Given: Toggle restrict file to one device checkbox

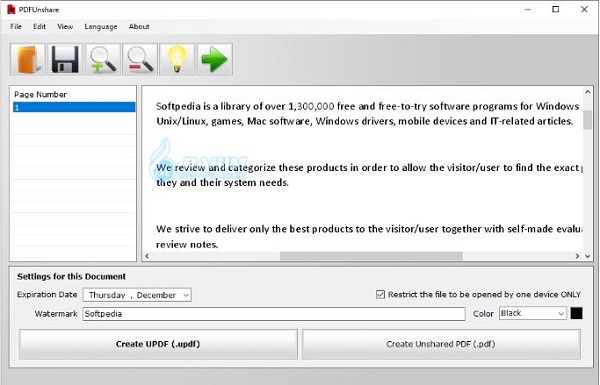Looking at the screenshot, I should click(380, 294).
